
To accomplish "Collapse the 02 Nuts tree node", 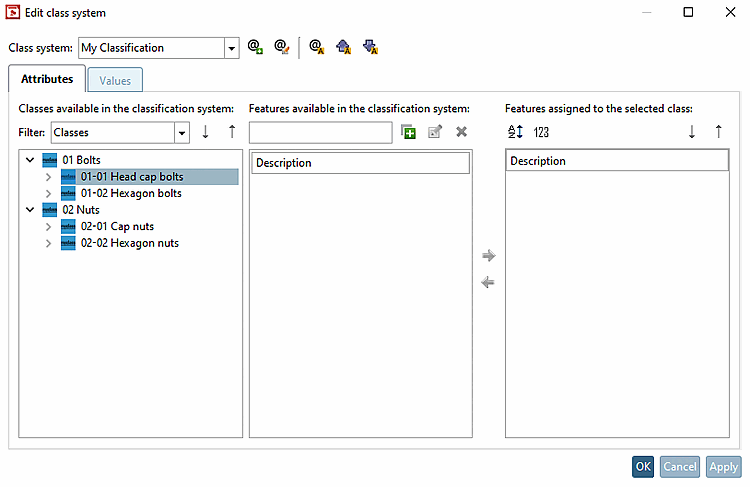I will click(30, 210).
